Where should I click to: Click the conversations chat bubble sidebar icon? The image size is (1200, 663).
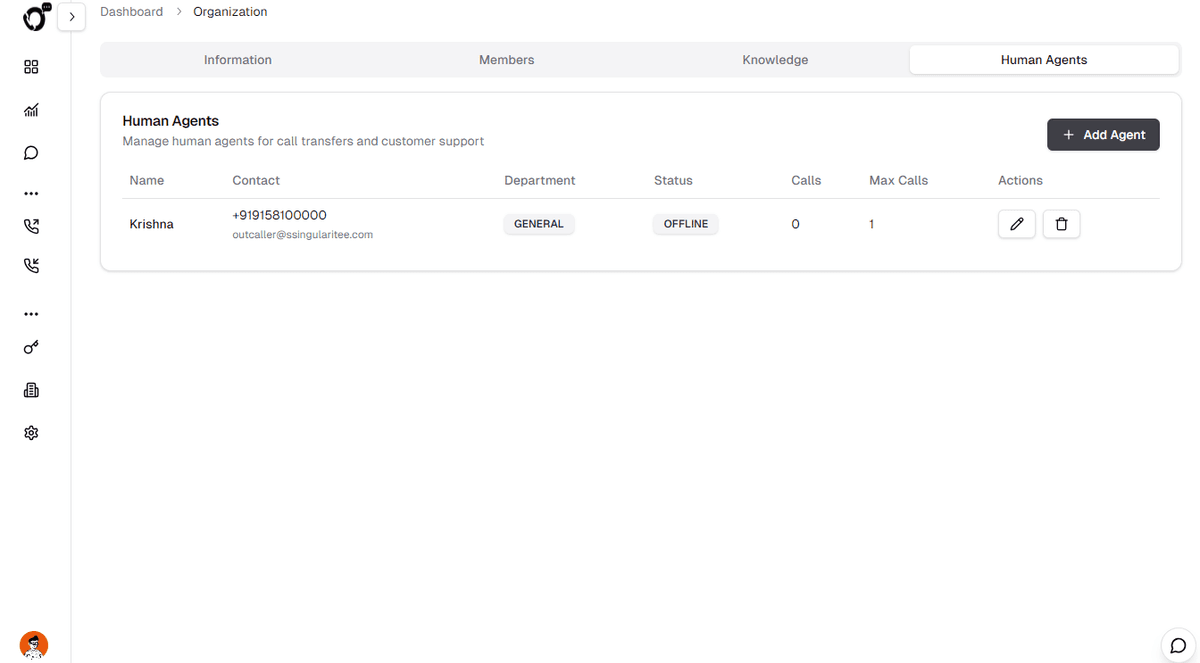31,153
